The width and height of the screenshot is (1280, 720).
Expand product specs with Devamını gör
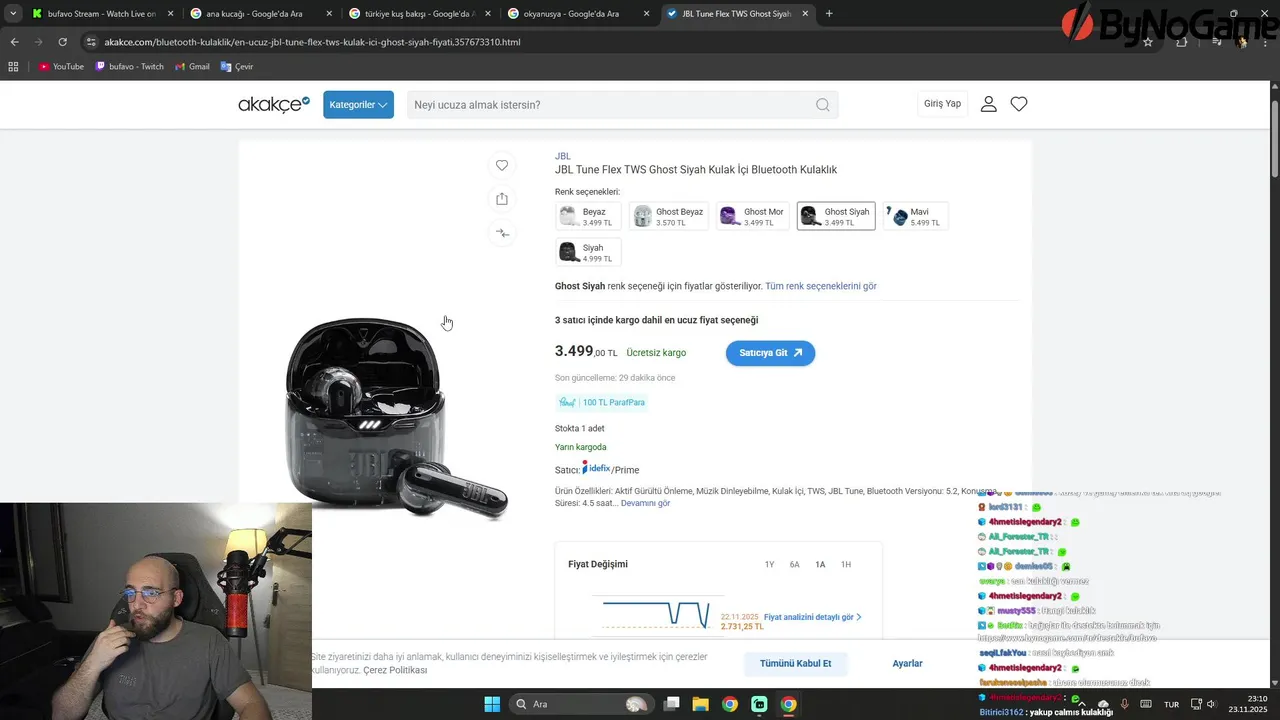point(645,503)
